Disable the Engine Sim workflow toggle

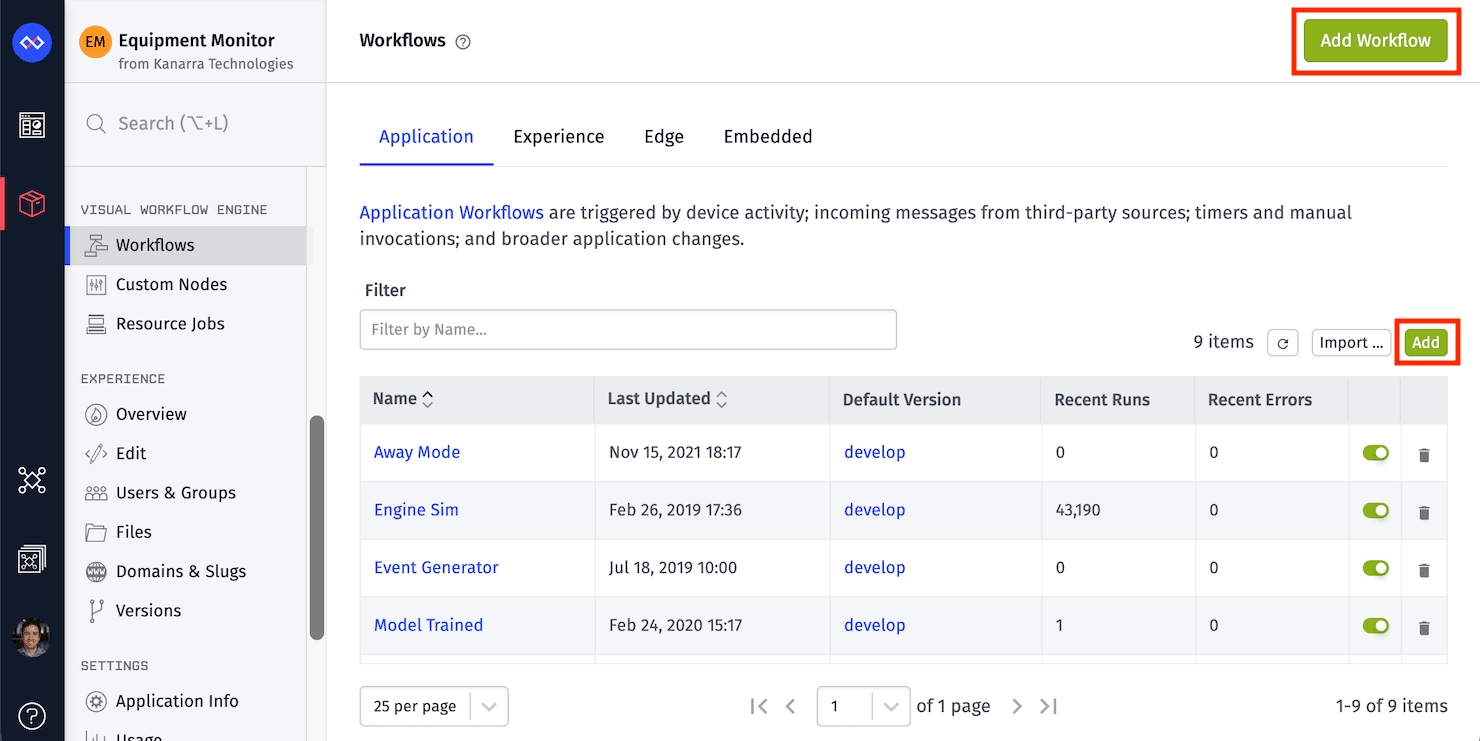[1375, 510]
